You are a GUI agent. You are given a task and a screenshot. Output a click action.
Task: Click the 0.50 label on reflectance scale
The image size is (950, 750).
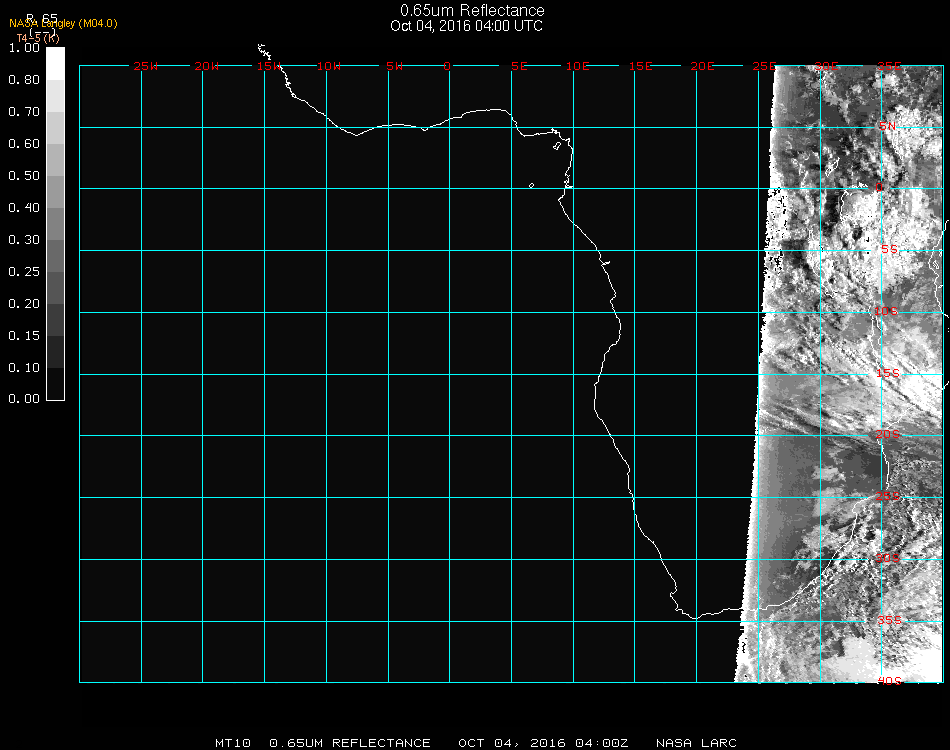(23, 176)
